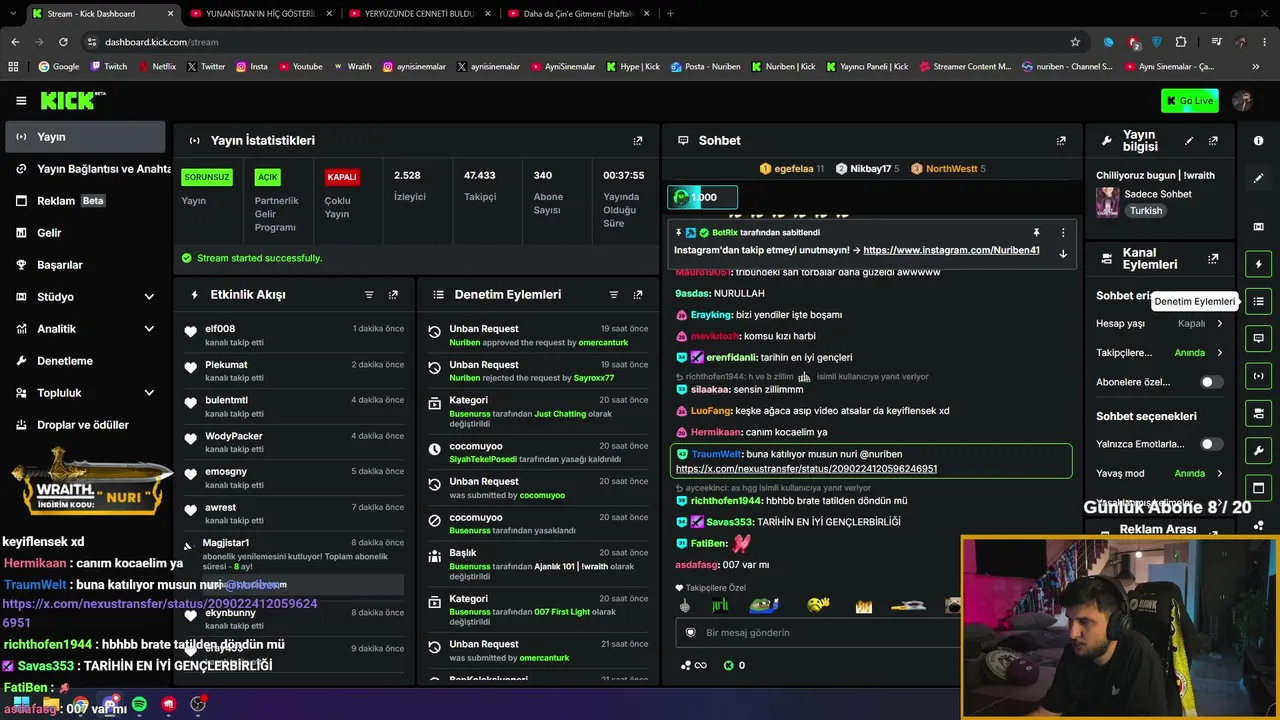Screen dimensions: 1280x720
Task: Open the Etkinlik Akışı filter icon
Action: (x=369, y=295)
